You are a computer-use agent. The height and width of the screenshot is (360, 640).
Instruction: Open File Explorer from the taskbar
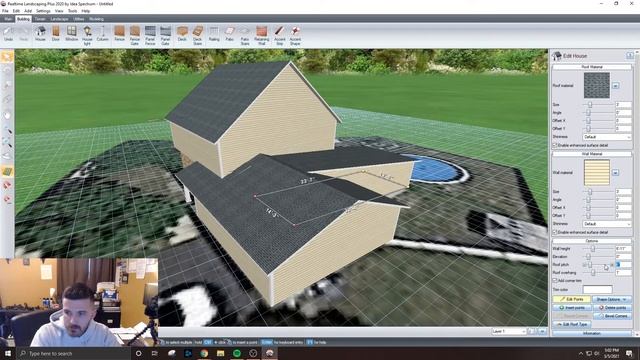220,353
